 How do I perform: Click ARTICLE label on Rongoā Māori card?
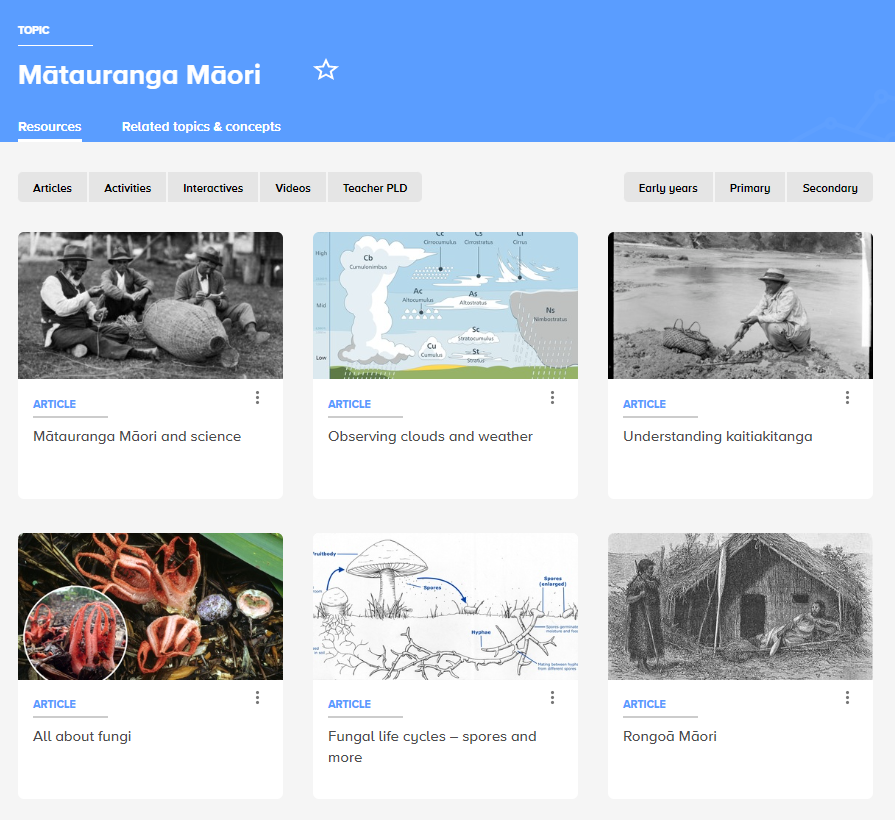coord(644,704)
